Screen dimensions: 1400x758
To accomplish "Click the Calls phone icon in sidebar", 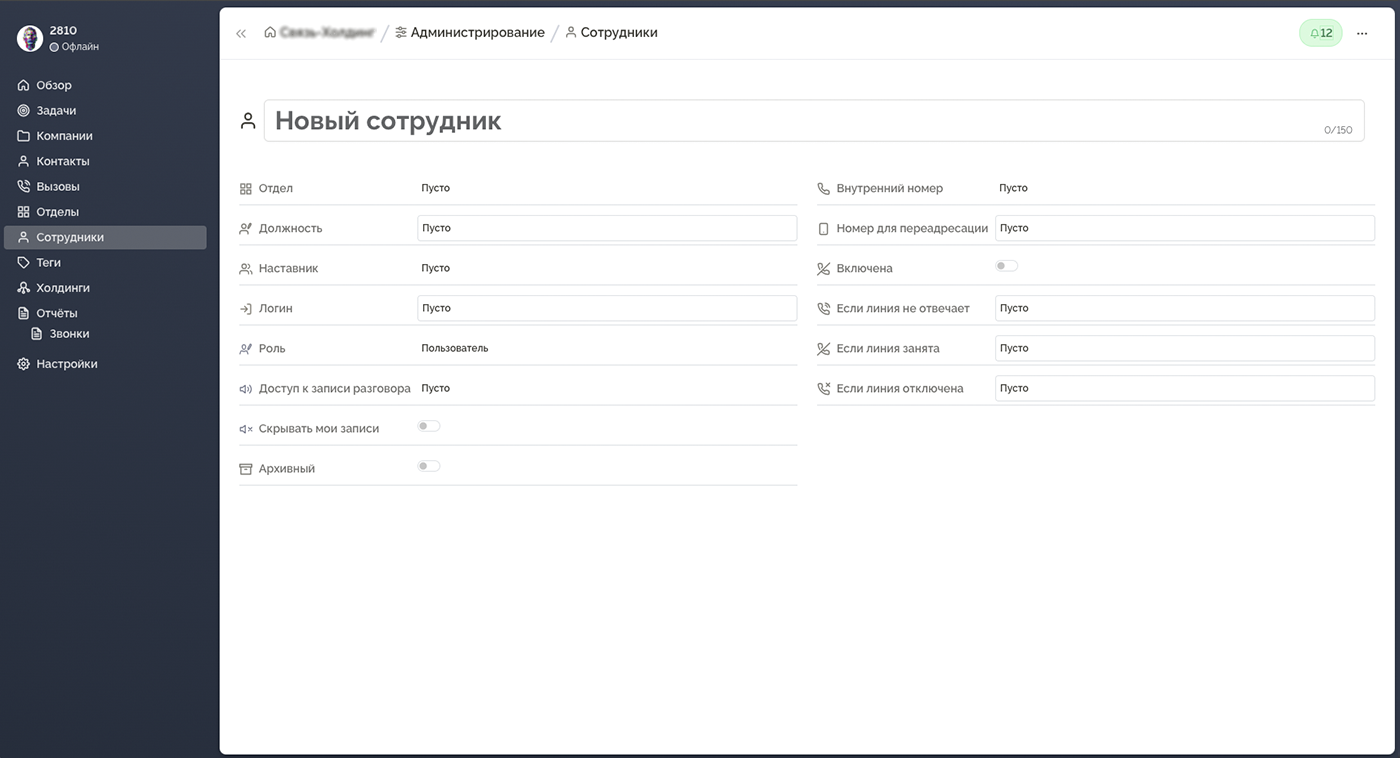I will (x=24, y=187).
